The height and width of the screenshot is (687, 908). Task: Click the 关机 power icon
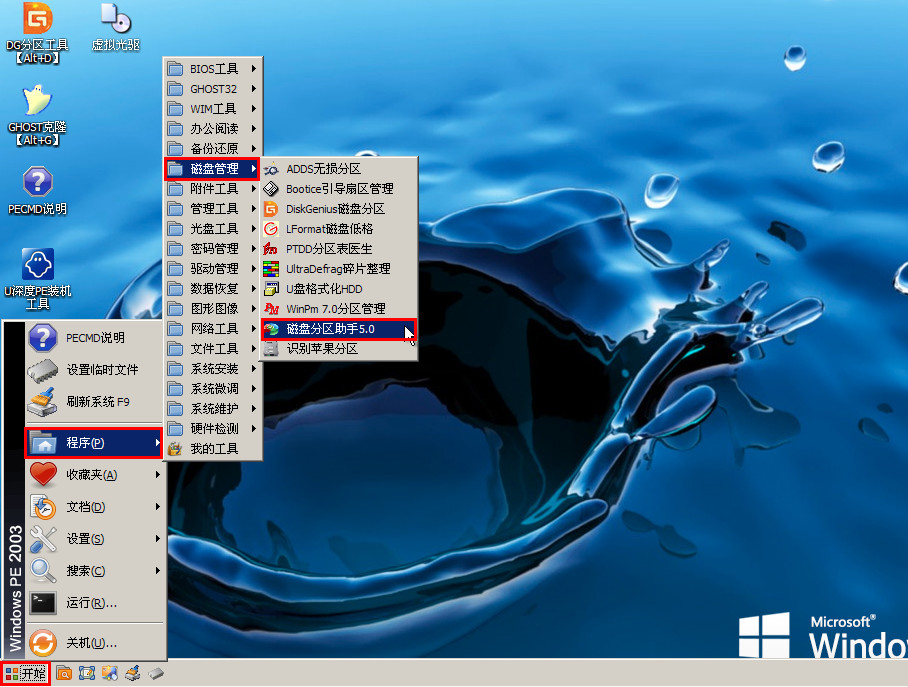point(43,643)
